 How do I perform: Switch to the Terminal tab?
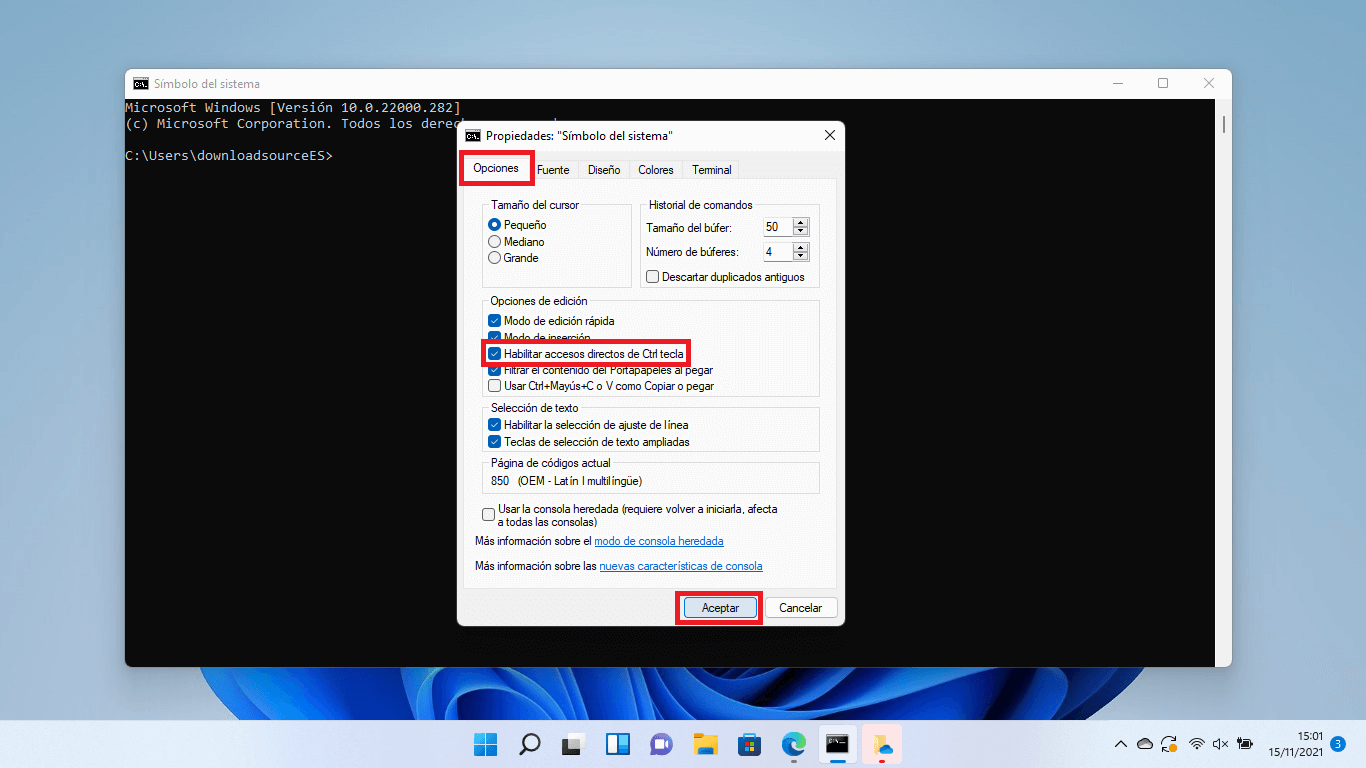(712, 170)
